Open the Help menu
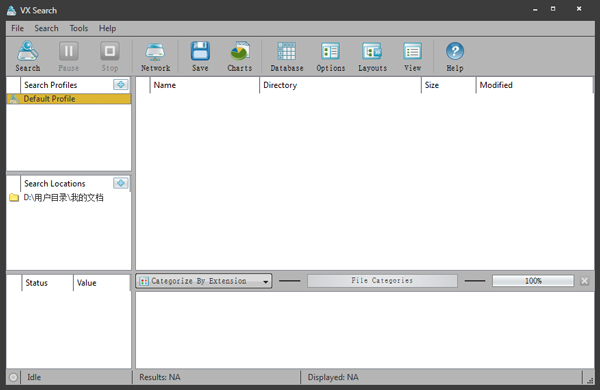Viewport: 600px width, 390px height. (107, 28)
